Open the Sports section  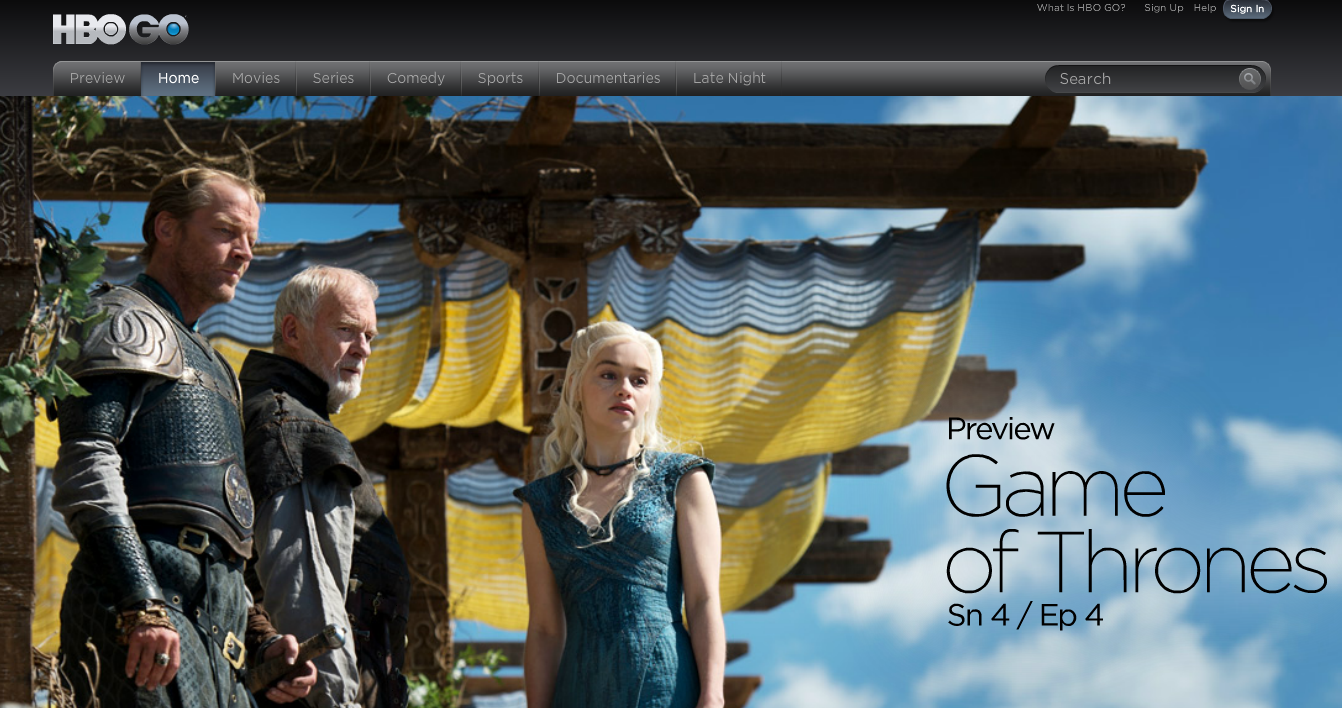tap(500, 78)
